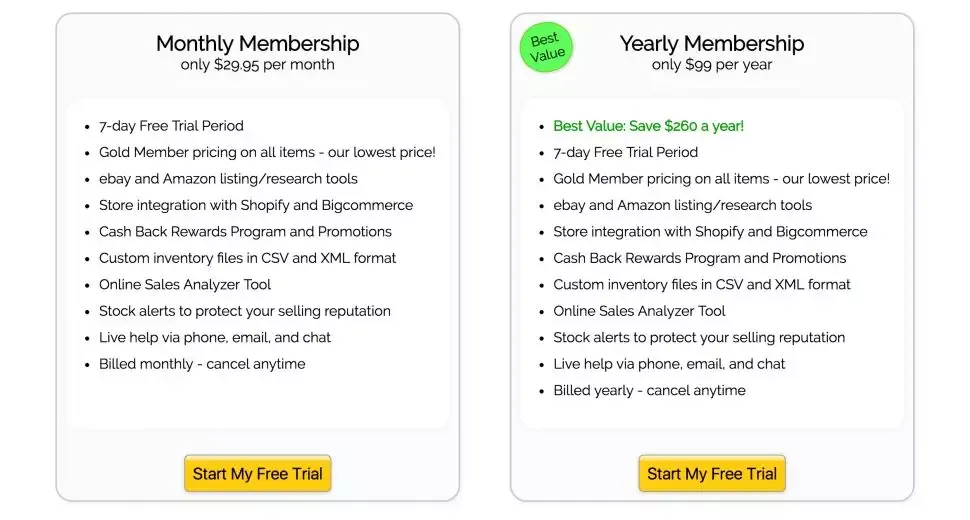This screenshot has width=970, height=520.
Task: Click monthly 'Online Sales Analyzer Tool' item
Action: point(185,285)
